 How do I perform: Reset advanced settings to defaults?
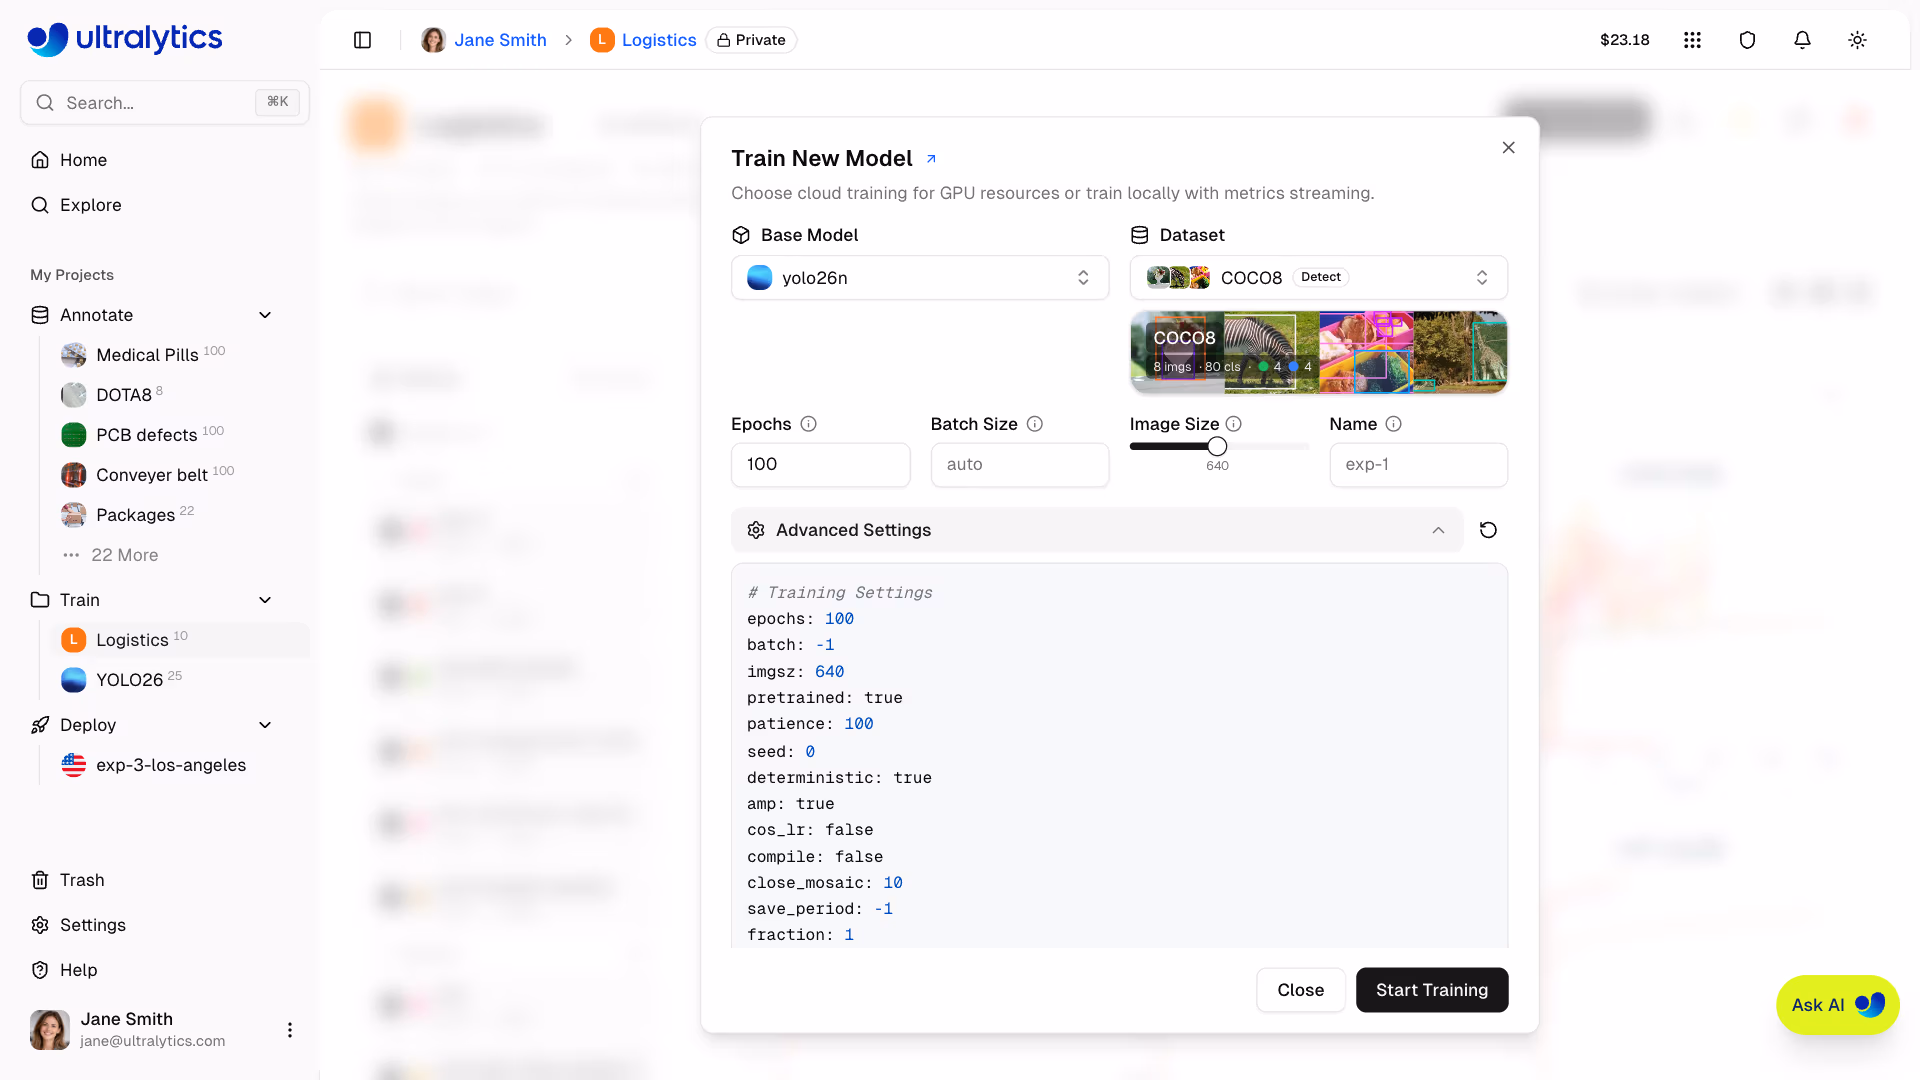pos(1488,530)
